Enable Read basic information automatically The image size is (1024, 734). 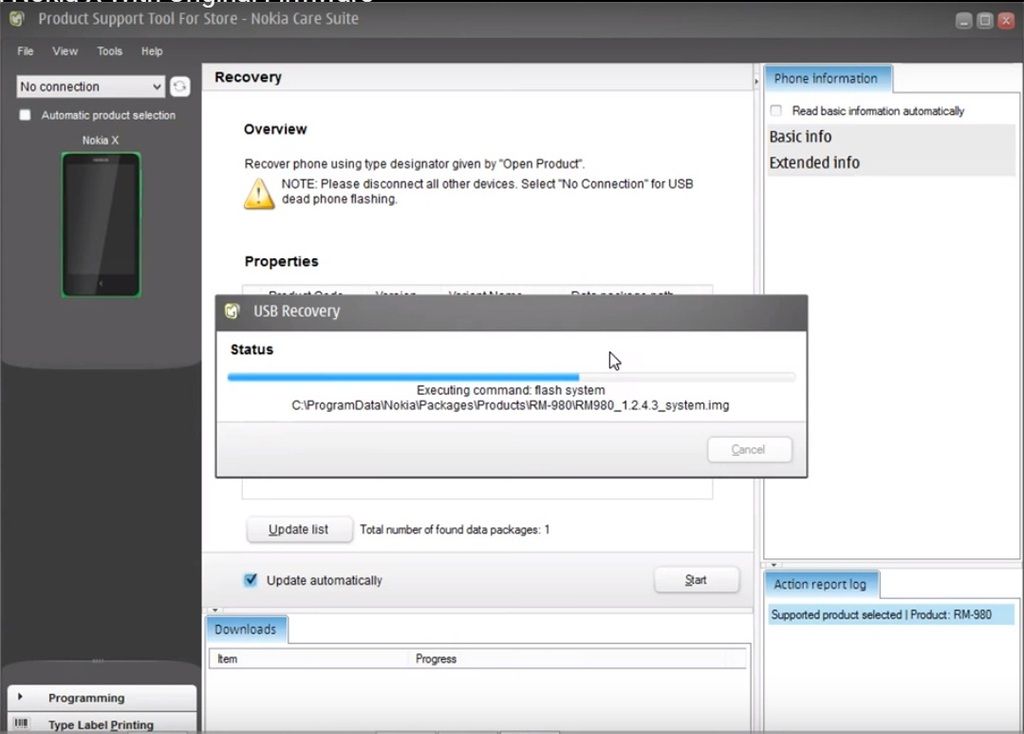tap(776, 111)
